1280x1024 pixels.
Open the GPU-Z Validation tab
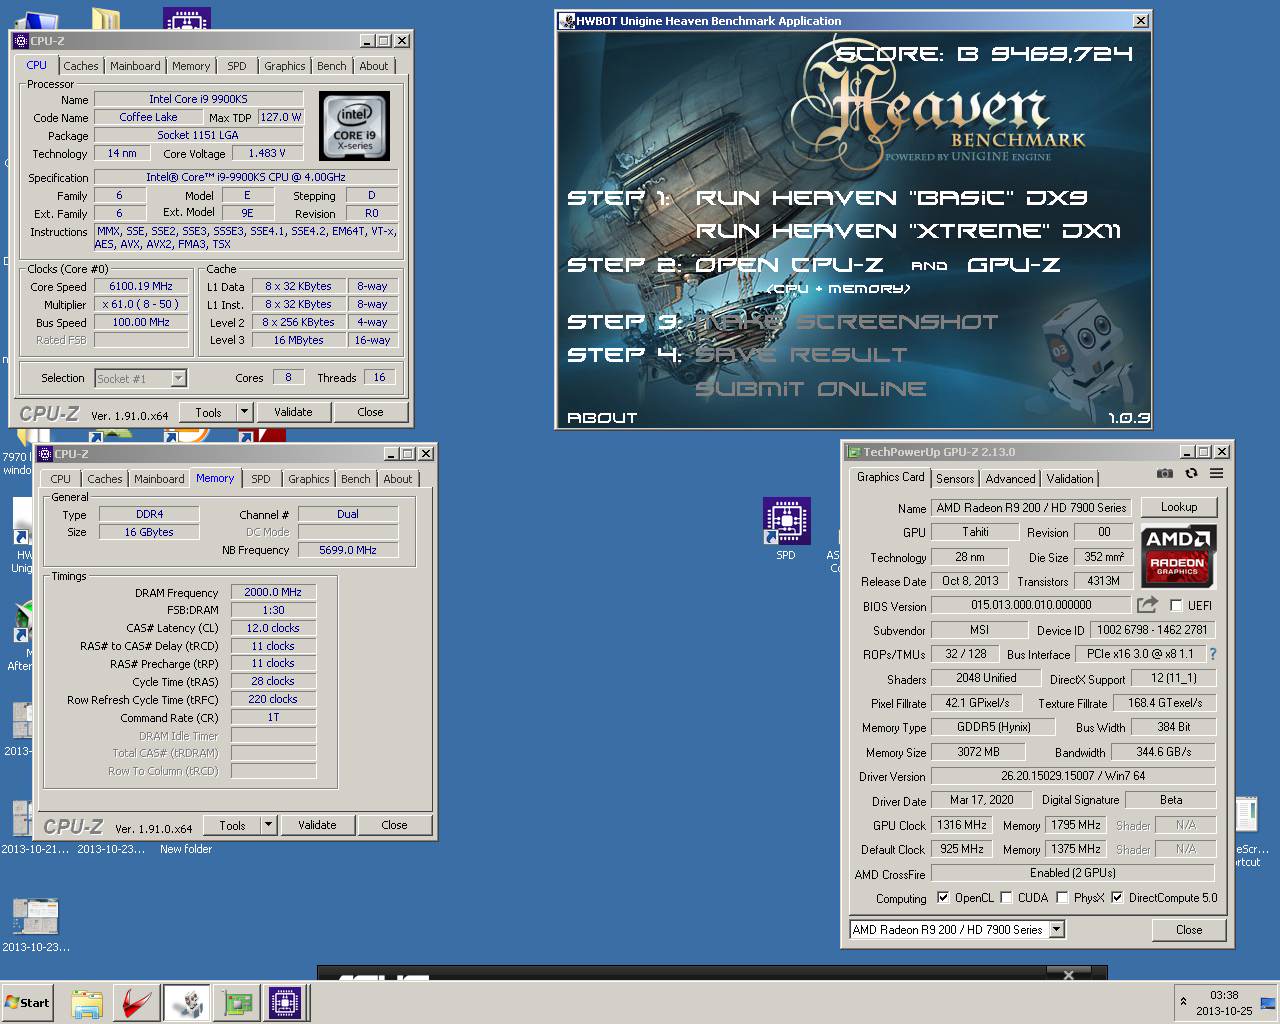pyautogui.click(x=1070, y=479)
